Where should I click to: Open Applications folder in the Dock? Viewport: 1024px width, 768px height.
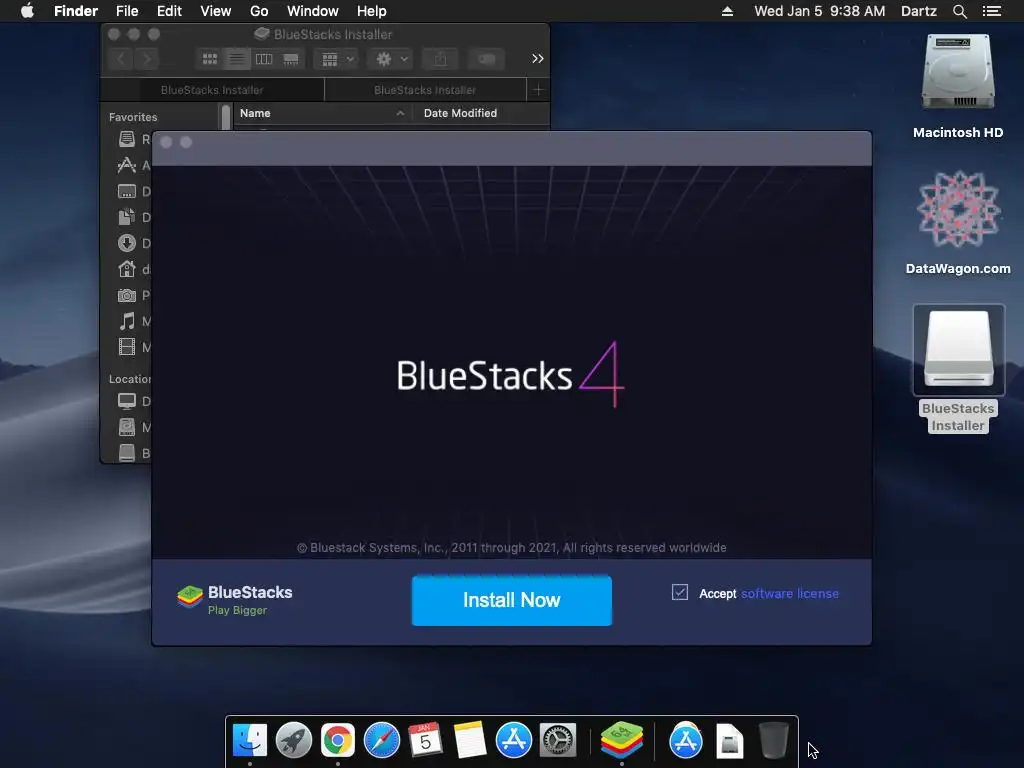click(686, 741)
